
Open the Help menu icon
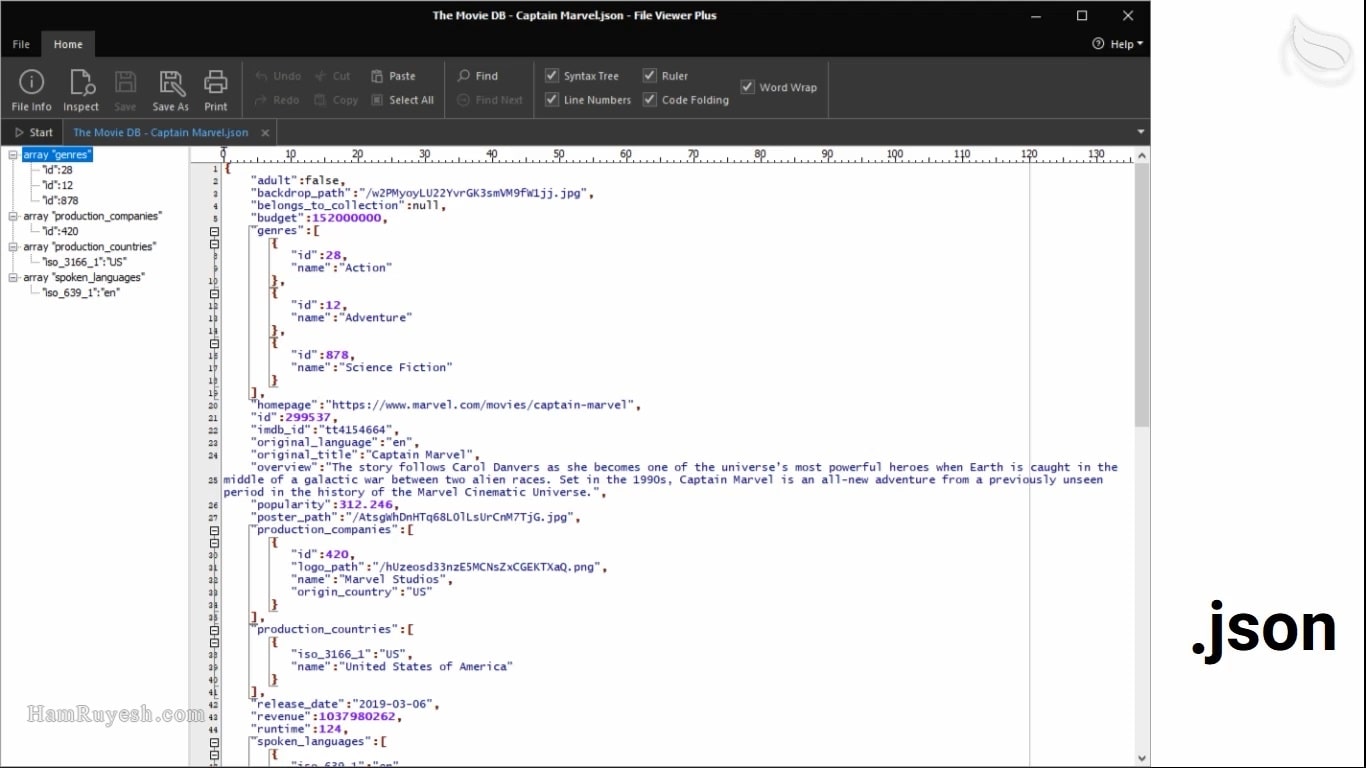coord(1098,44)
